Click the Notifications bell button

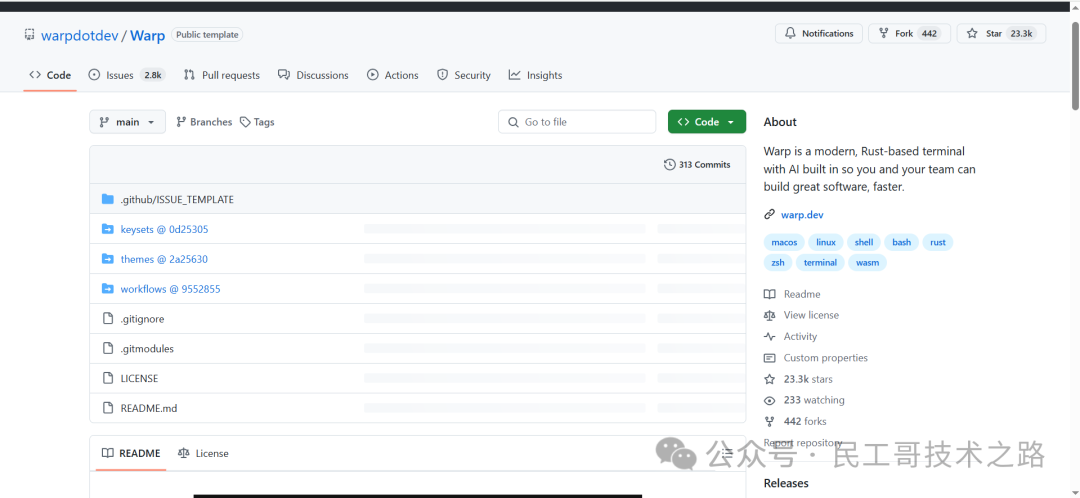coord(819,33)
